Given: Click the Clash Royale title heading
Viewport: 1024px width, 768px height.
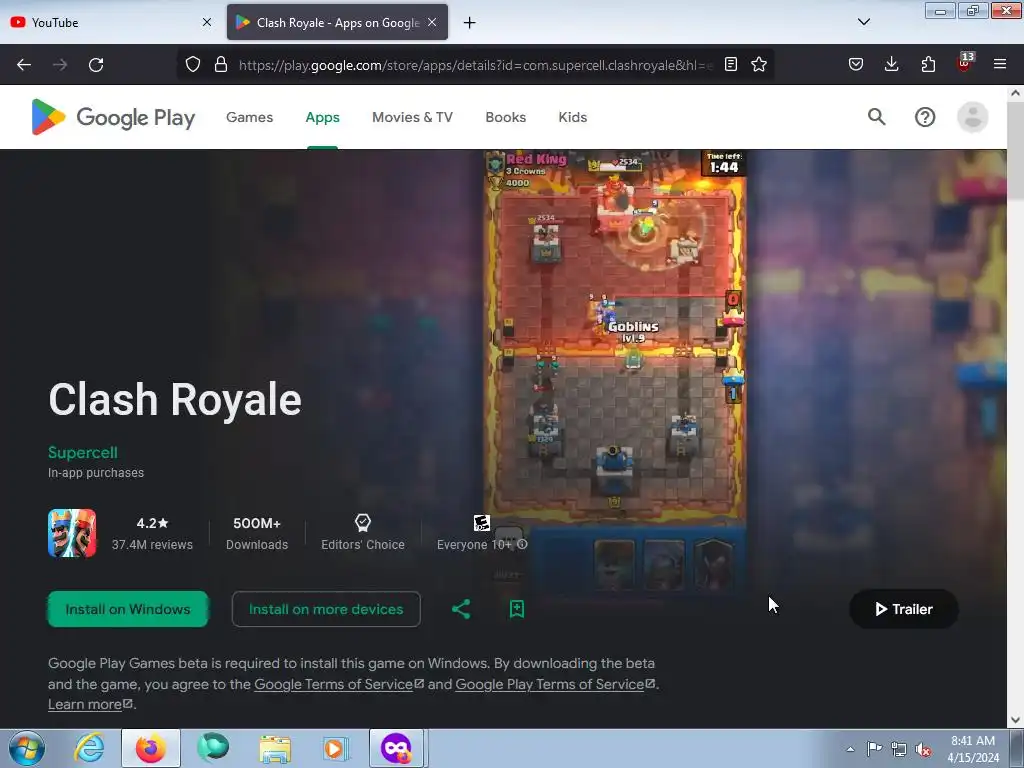Looking at the screenshot, I should click(x=175, y=400).
